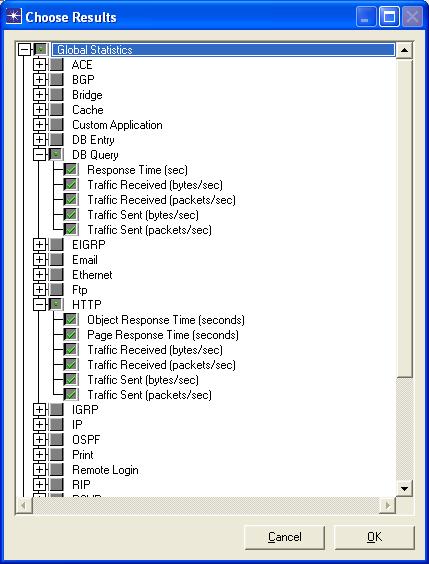Check the IP group box
This screenshot has height=564, width=429.
56,424
